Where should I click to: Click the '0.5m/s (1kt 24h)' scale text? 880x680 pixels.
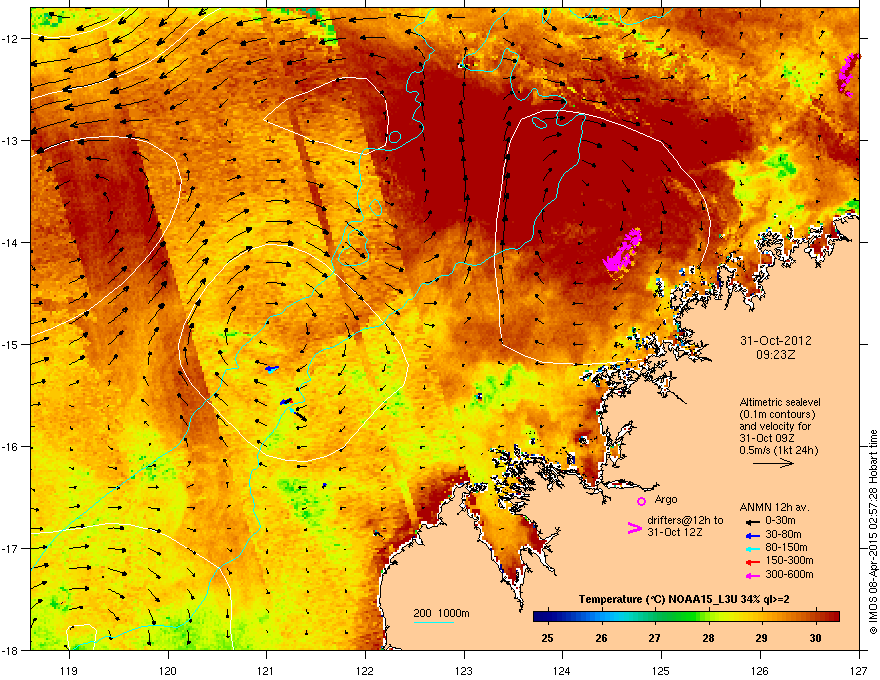[x=778, y=450]
